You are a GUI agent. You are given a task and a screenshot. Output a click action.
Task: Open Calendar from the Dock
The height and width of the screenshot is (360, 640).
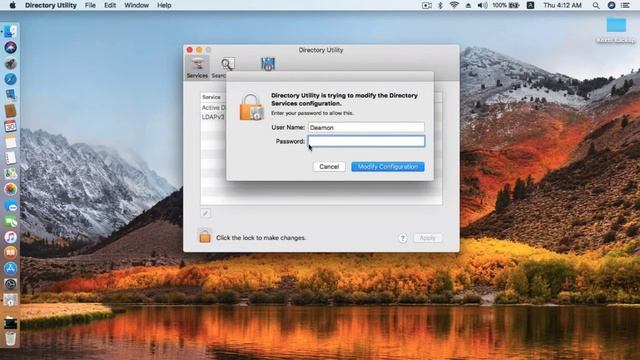[x=11, y=126]
